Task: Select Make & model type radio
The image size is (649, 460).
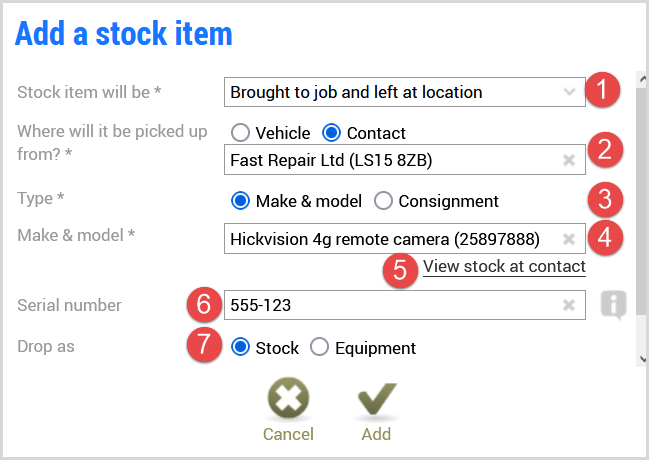Action: [x=240, y=201]
